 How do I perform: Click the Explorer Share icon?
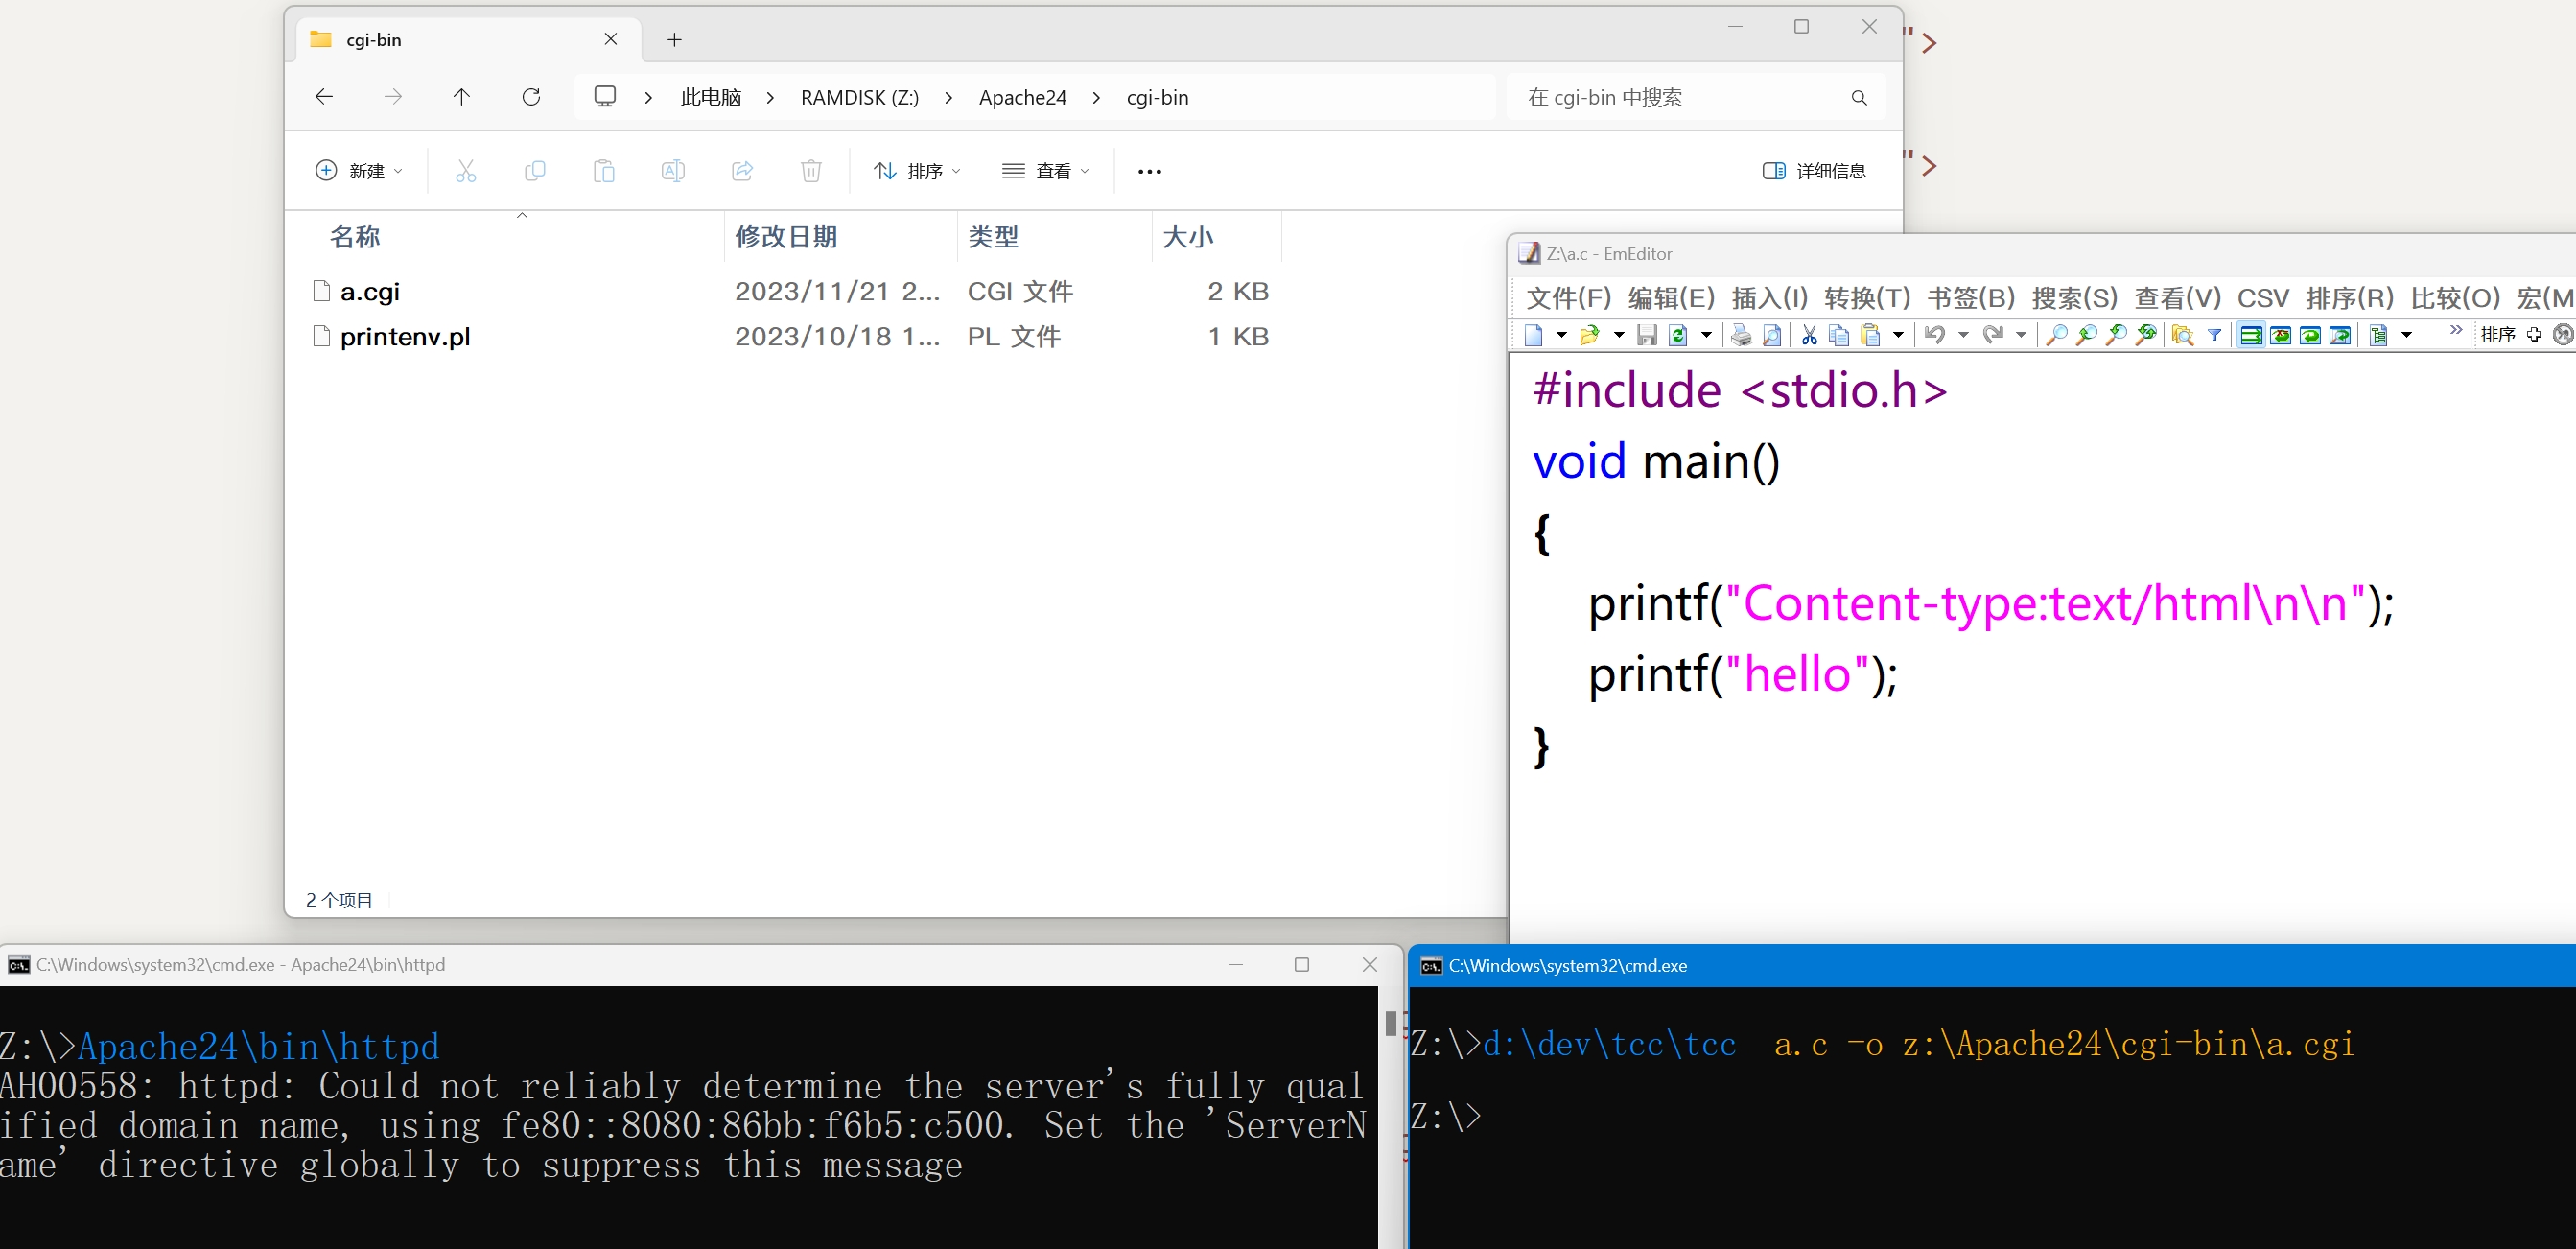(x=742, y=171)
